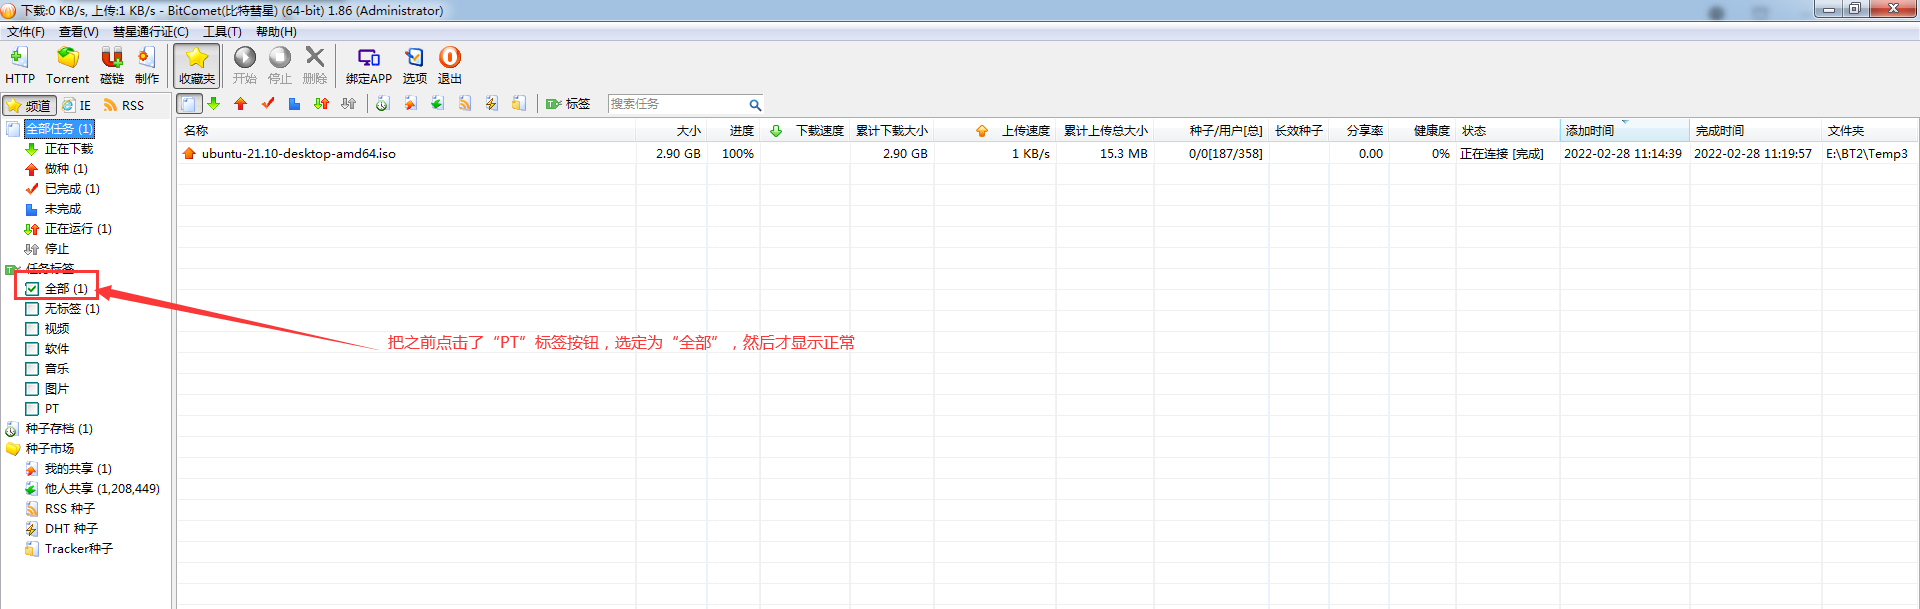Open 种子存档 (1) node

59,429
